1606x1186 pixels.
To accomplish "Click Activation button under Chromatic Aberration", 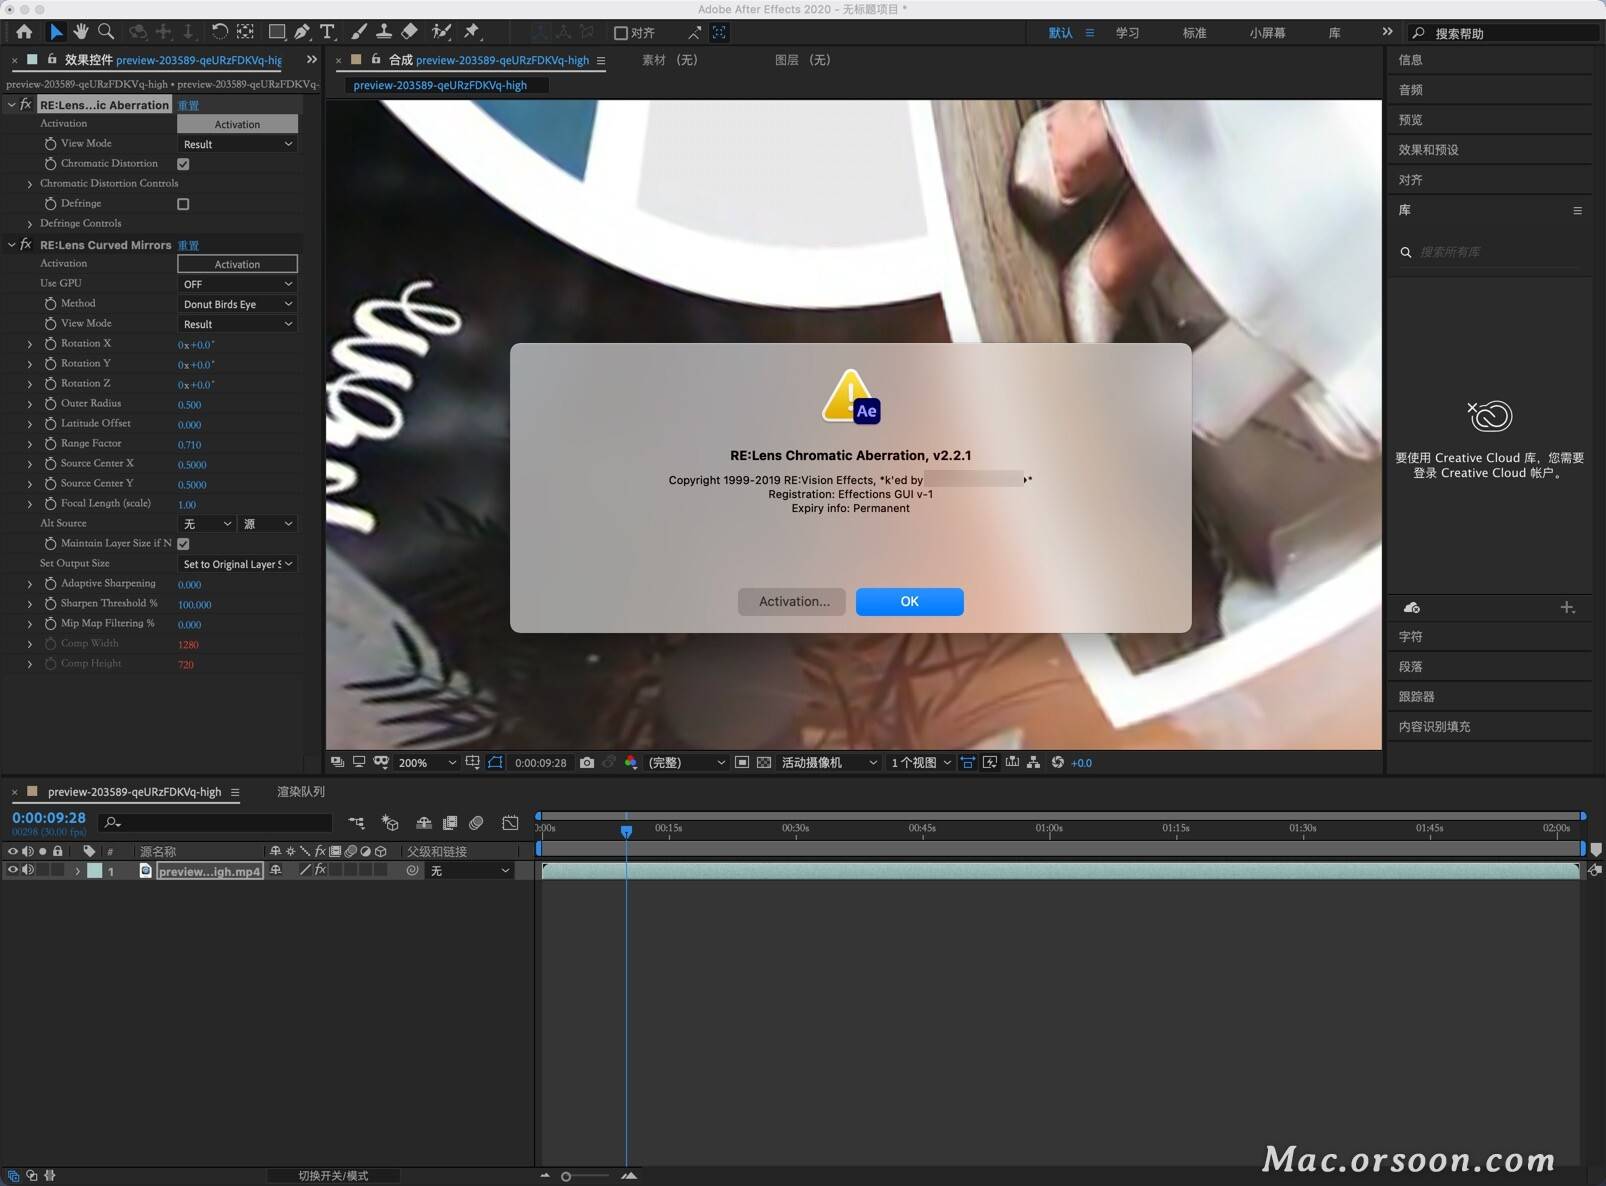I will click(x=237, y=124).
